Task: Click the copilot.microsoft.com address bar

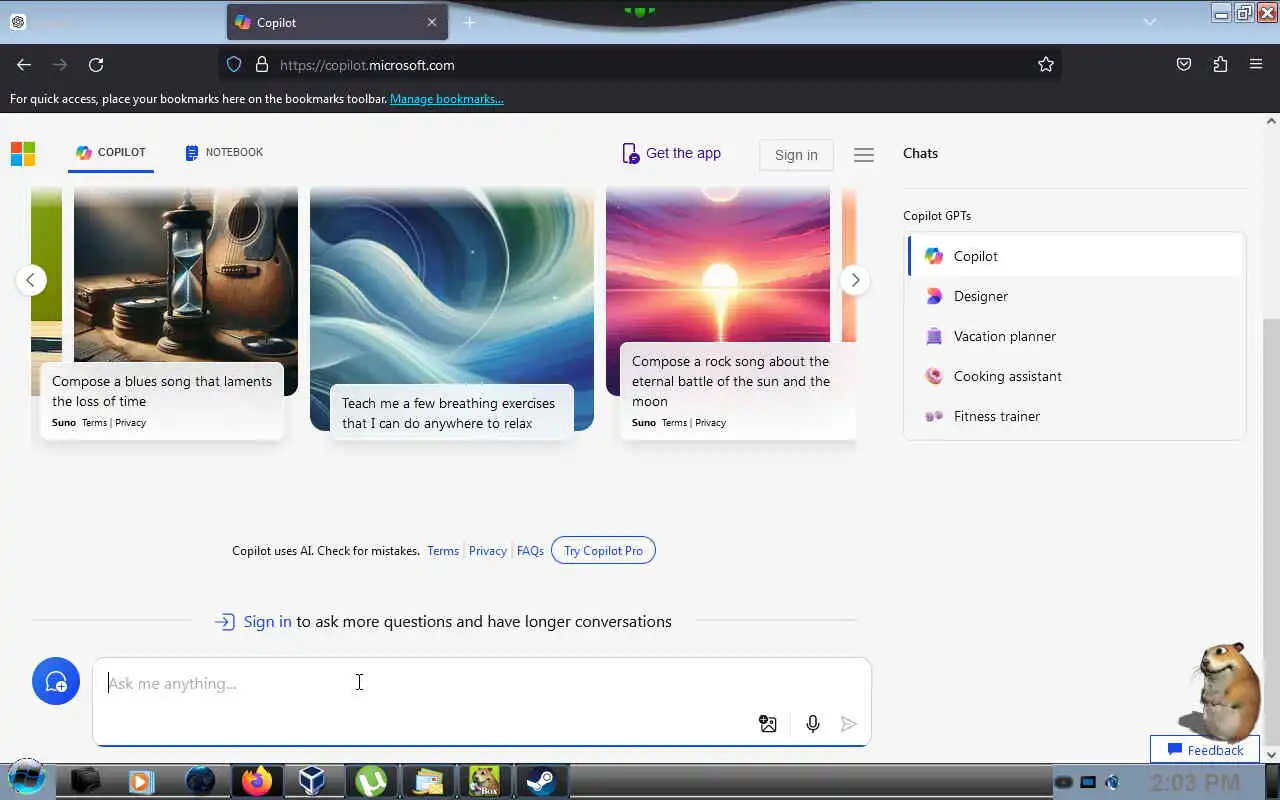Action: pos(640,65)
